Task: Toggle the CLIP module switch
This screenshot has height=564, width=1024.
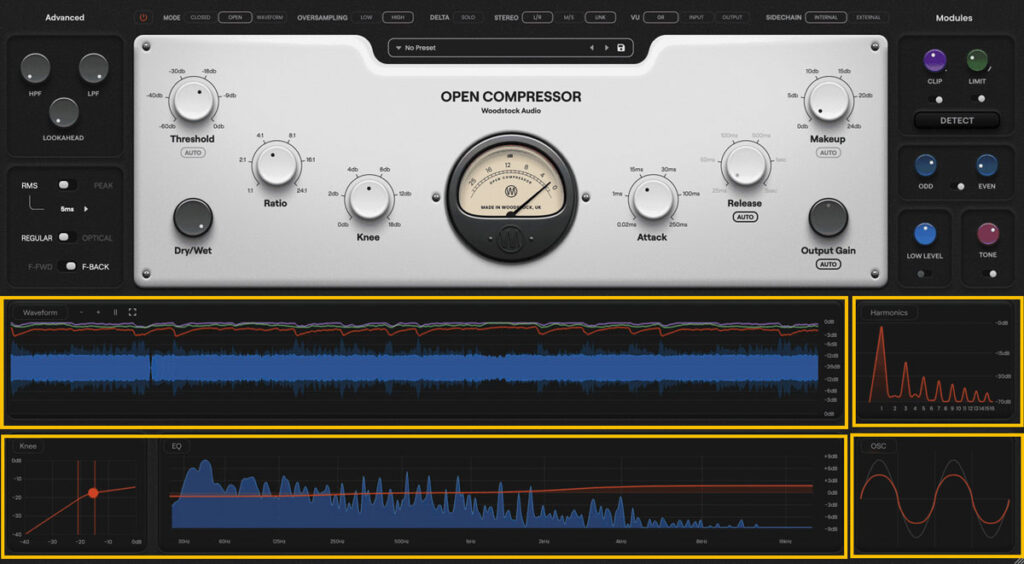Action: pos(935,99)
